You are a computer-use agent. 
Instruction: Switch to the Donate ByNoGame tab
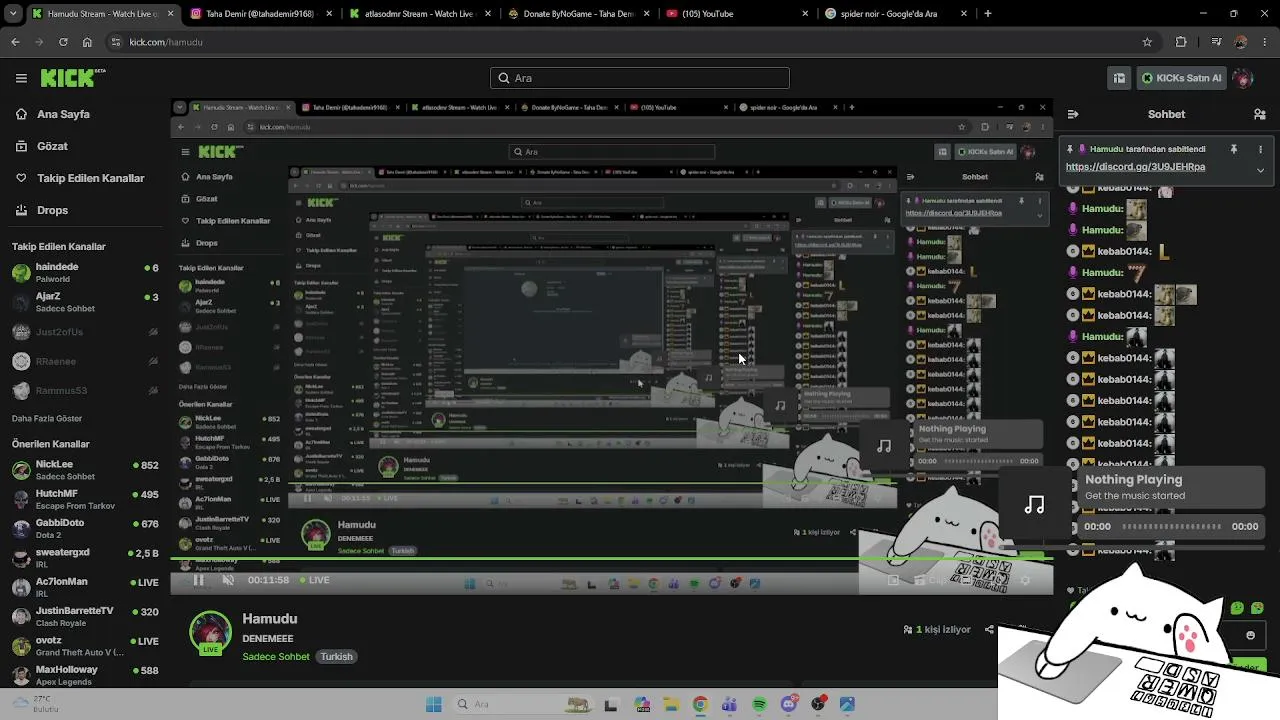pyautogui.click(x=578, y=14)
